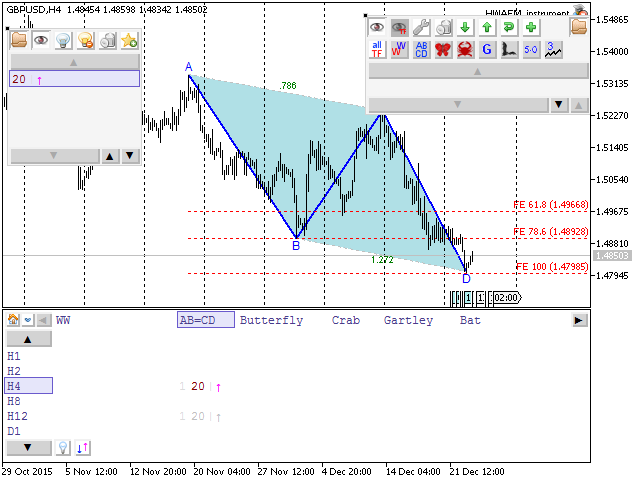This screenshot has height=480, width=640.
Task: Click the black down triangle in the left panel
Action: coord(130,156)
